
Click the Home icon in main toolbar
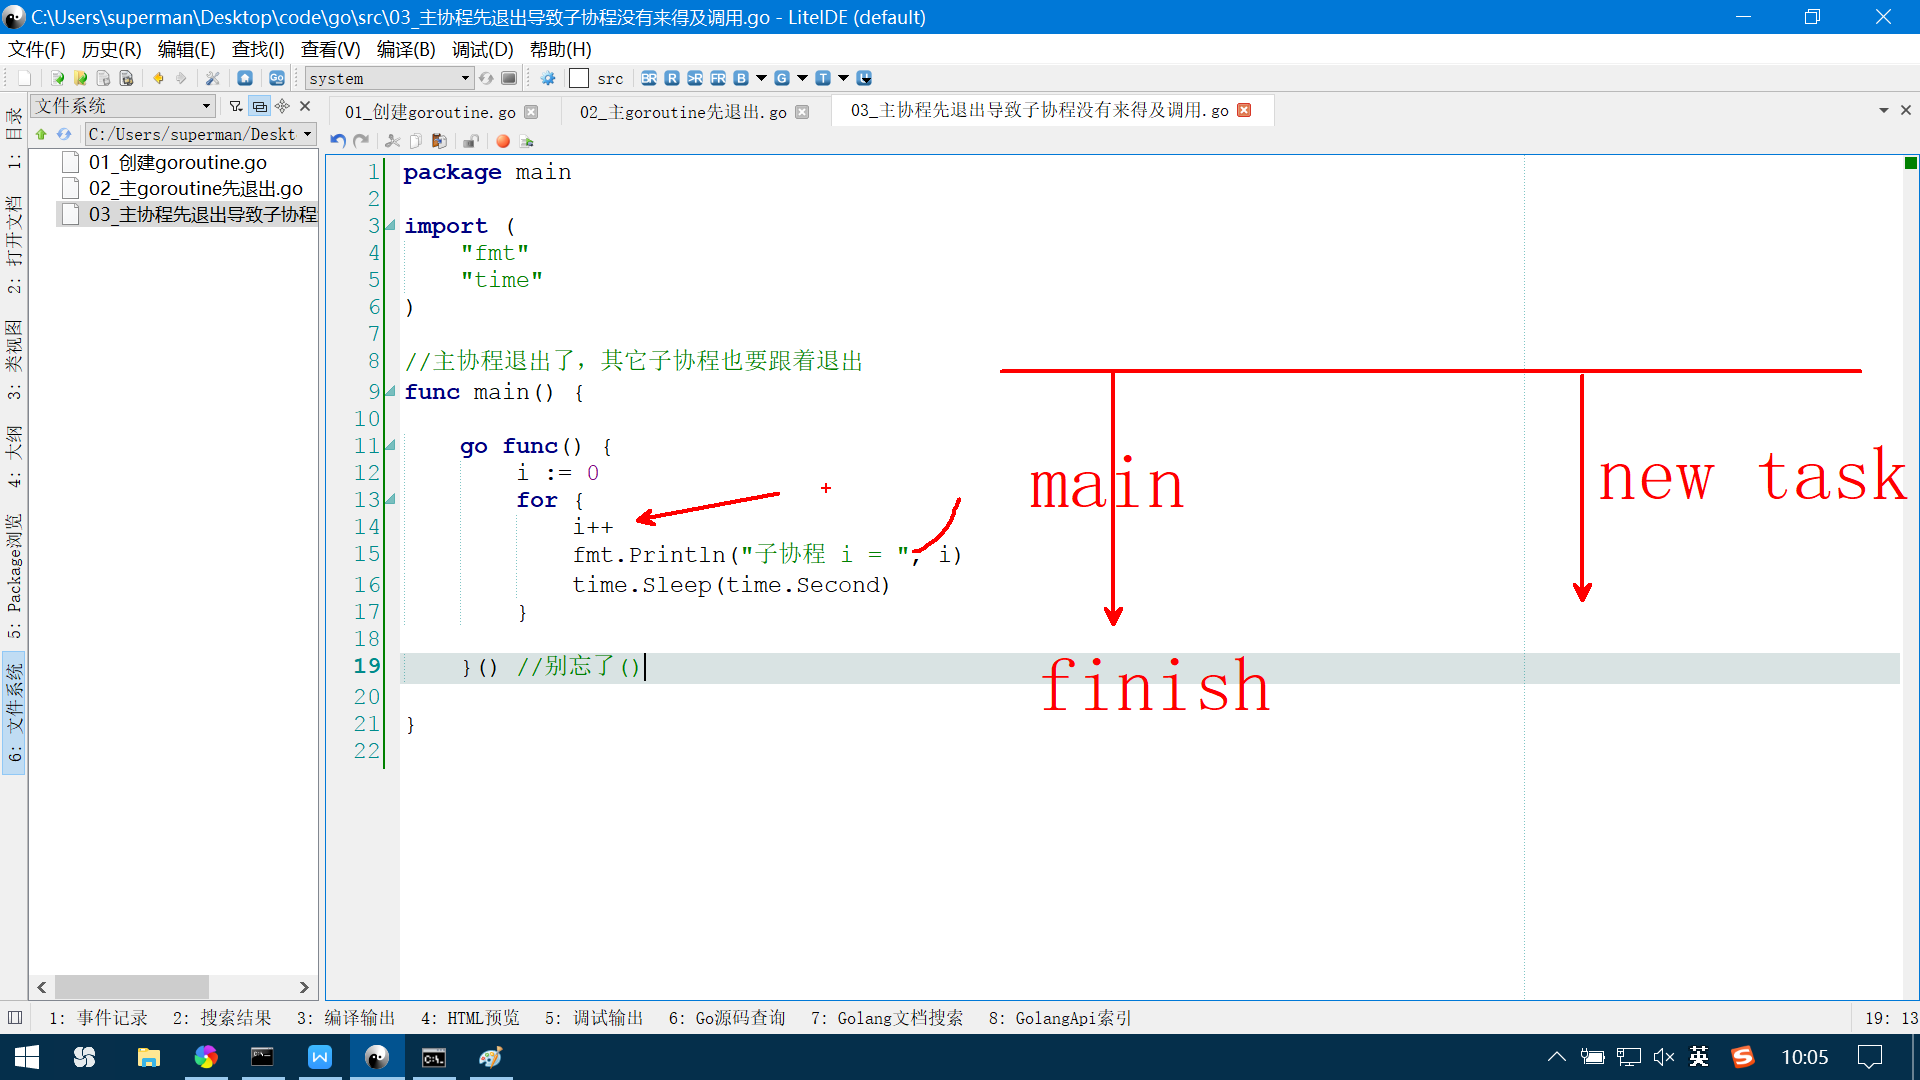[x=245, y=78]
